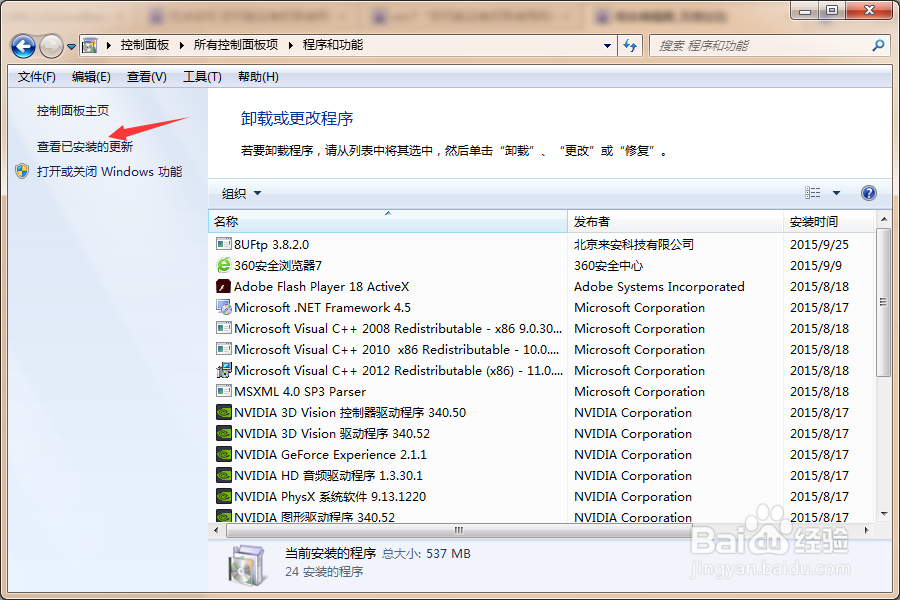Click NVIDIA 3D Vision 控制器驱动程序 icon
Screen dimensions: 900x600
(223, 412)
